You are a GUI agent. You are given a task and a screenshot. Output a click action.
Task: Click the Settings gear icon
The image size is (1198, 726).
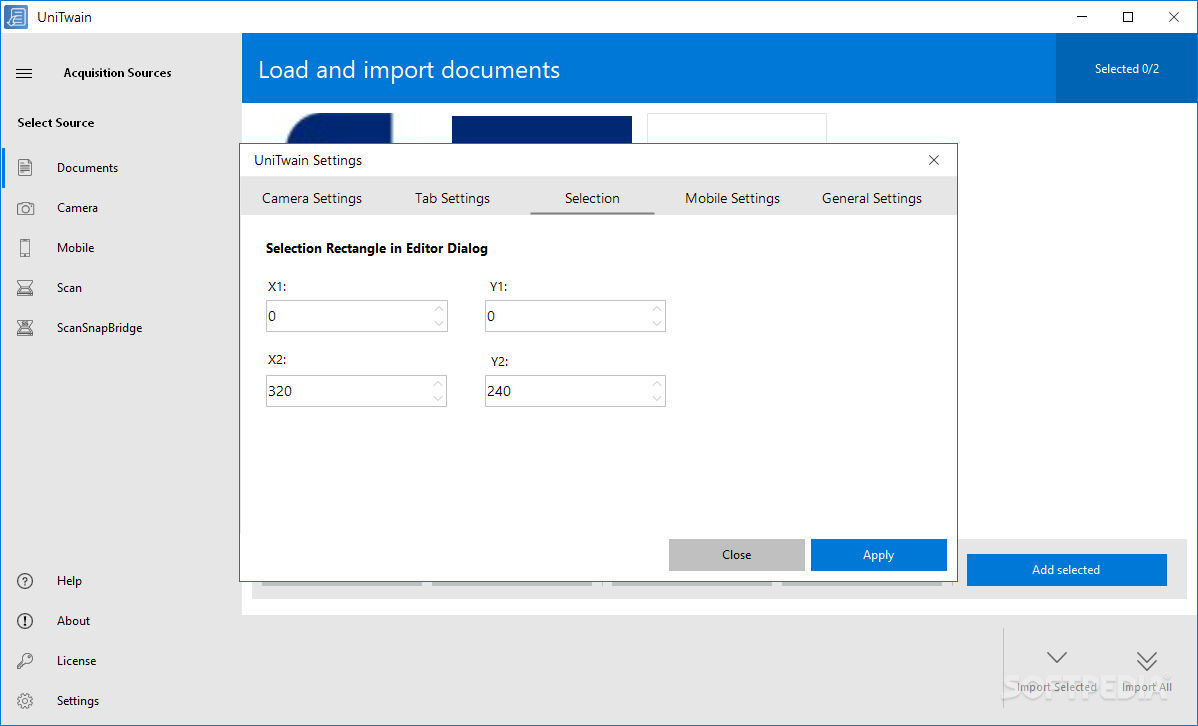click(25, 701)
